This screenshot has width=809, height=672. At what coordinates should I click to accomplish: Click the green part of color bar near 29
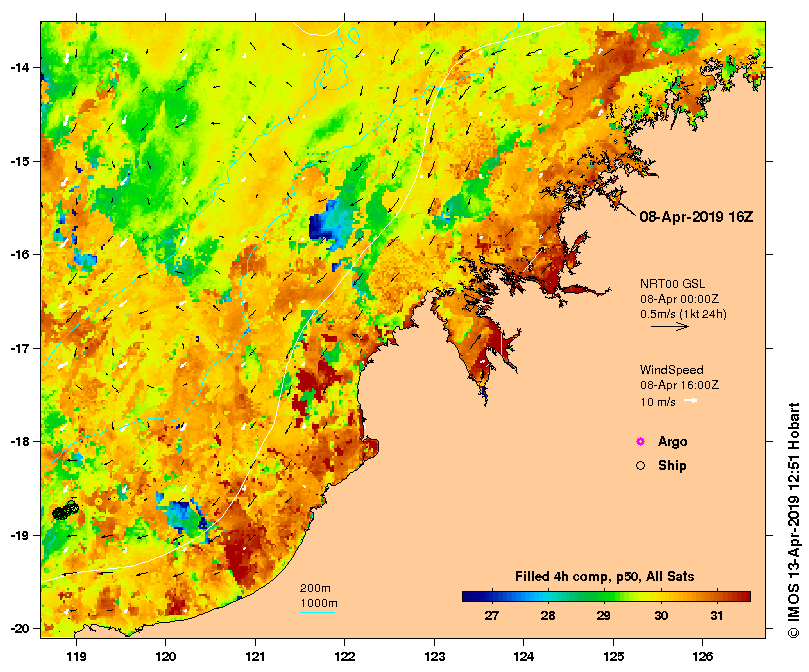[603, 597]
